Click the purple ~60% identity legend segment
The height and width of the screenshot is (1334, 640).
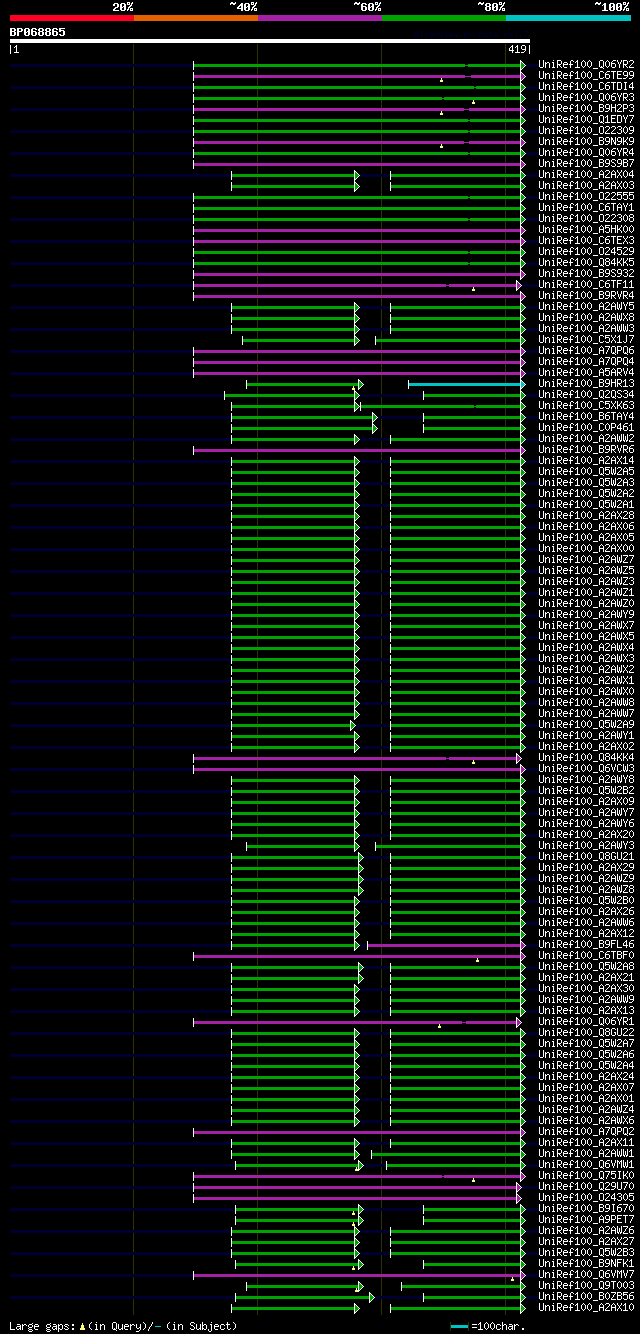319,17
